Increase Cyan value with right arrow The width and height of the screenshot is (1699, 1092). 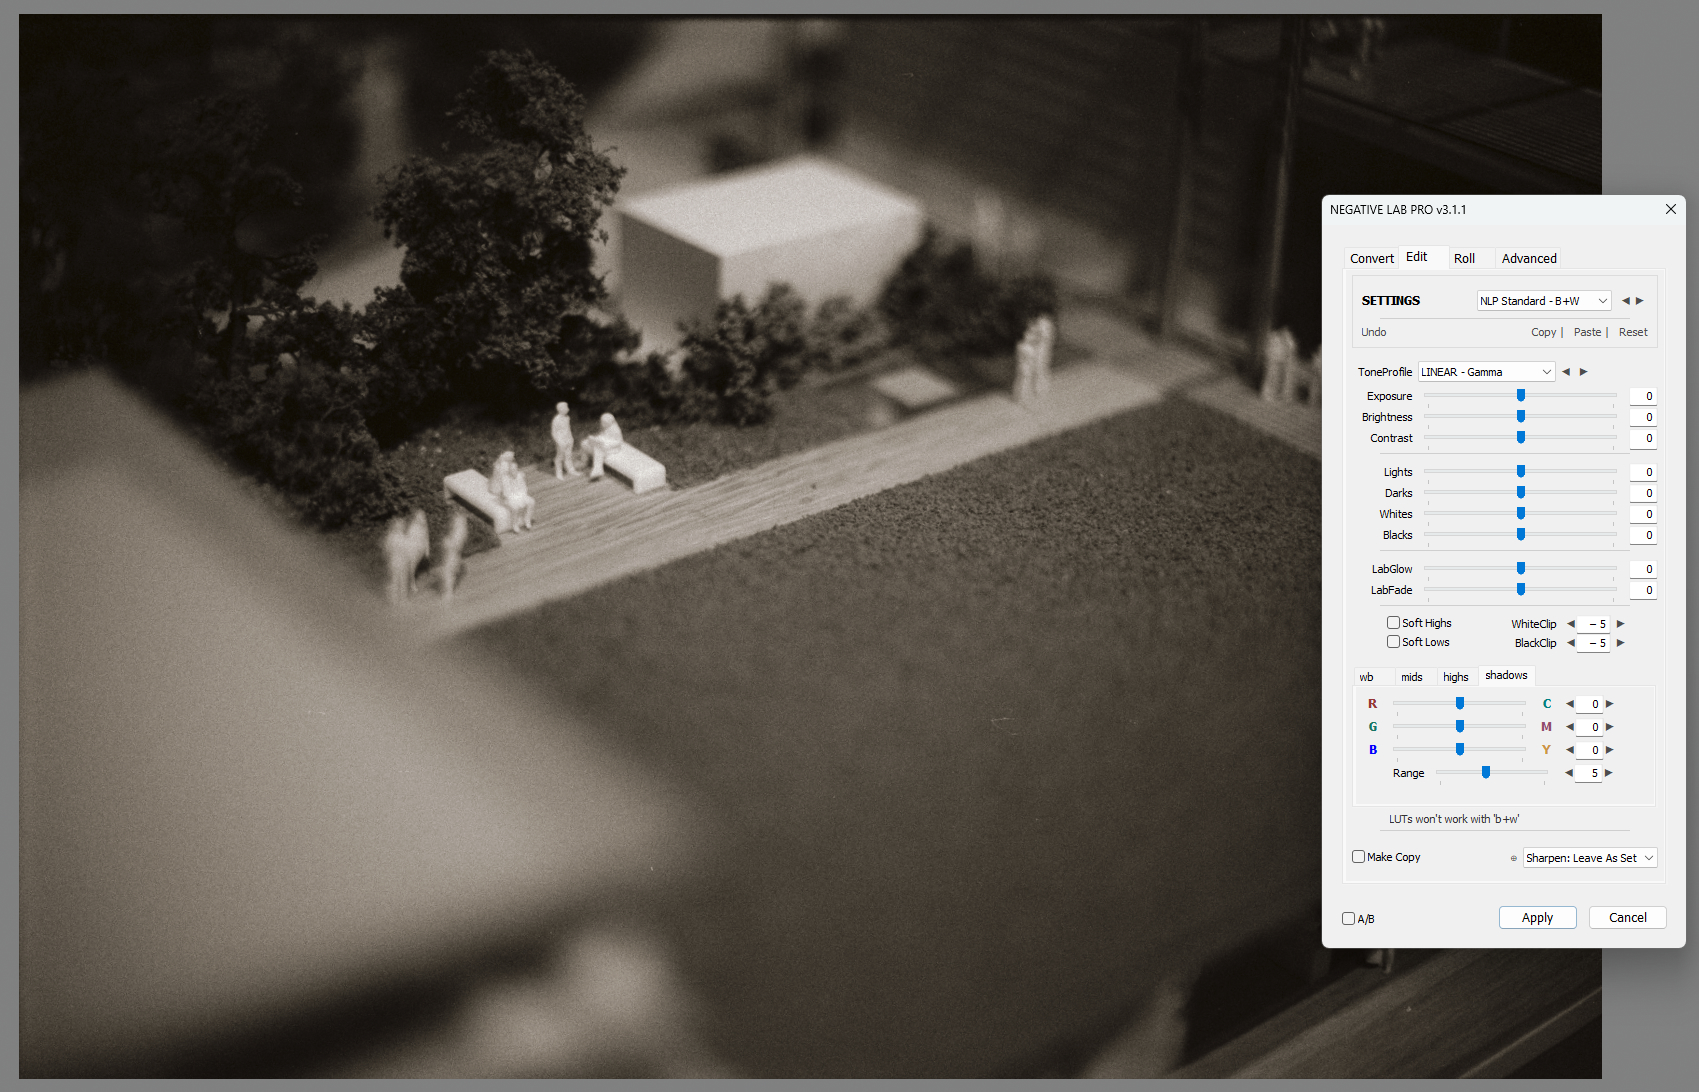point(1610,704)
